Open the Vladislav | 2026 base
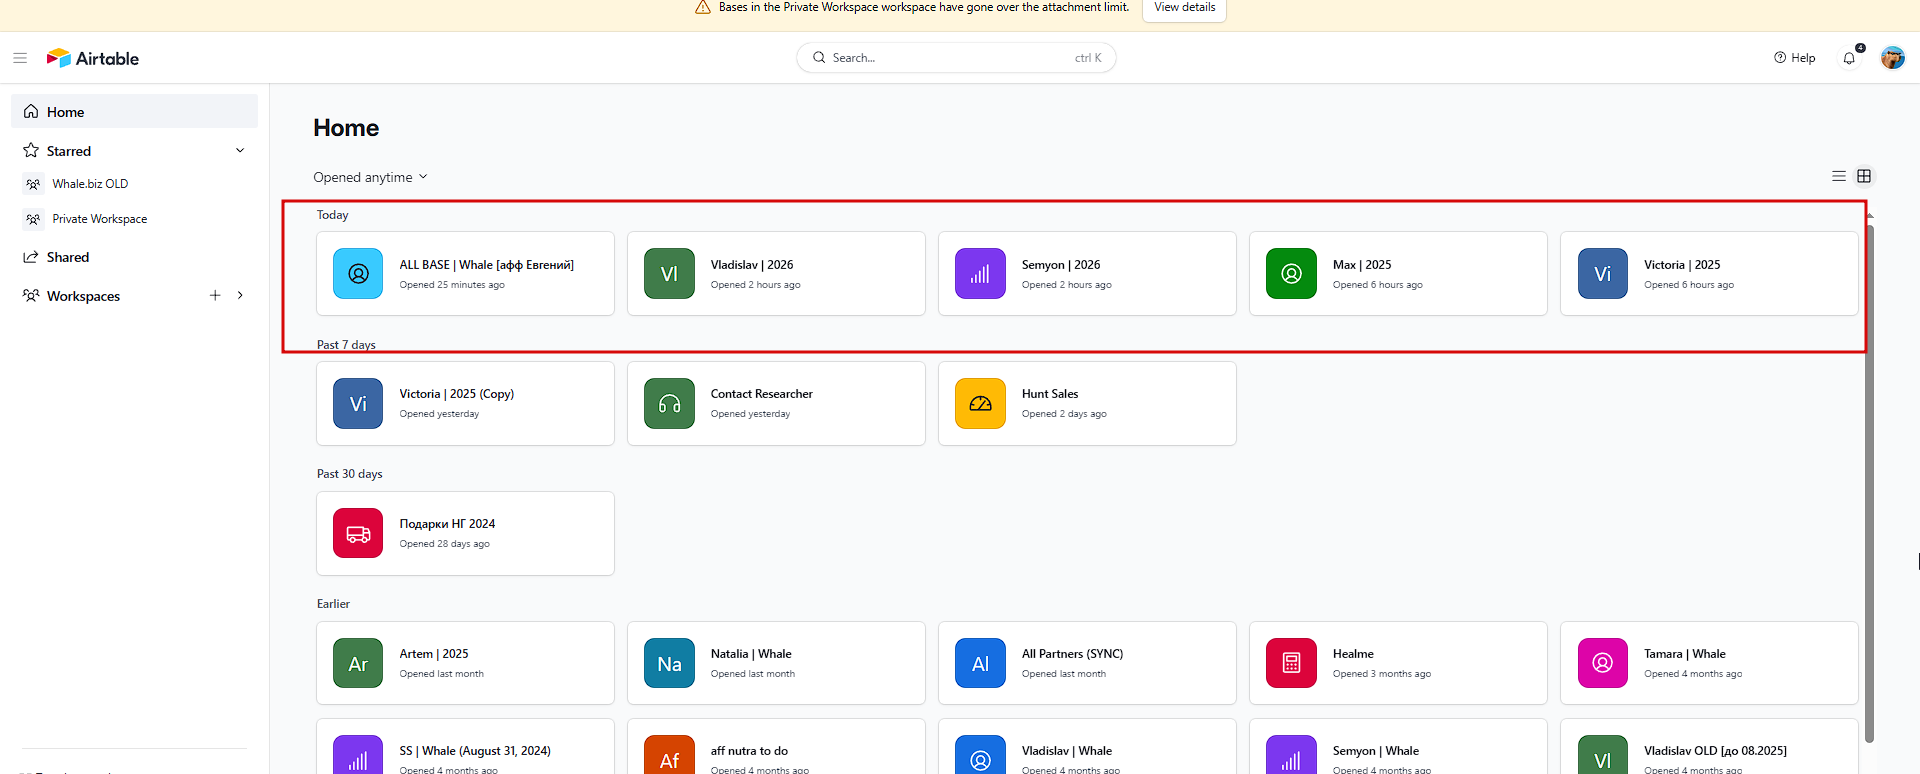The height and width of the screenshot is (774, 1920). click(776, 274)
